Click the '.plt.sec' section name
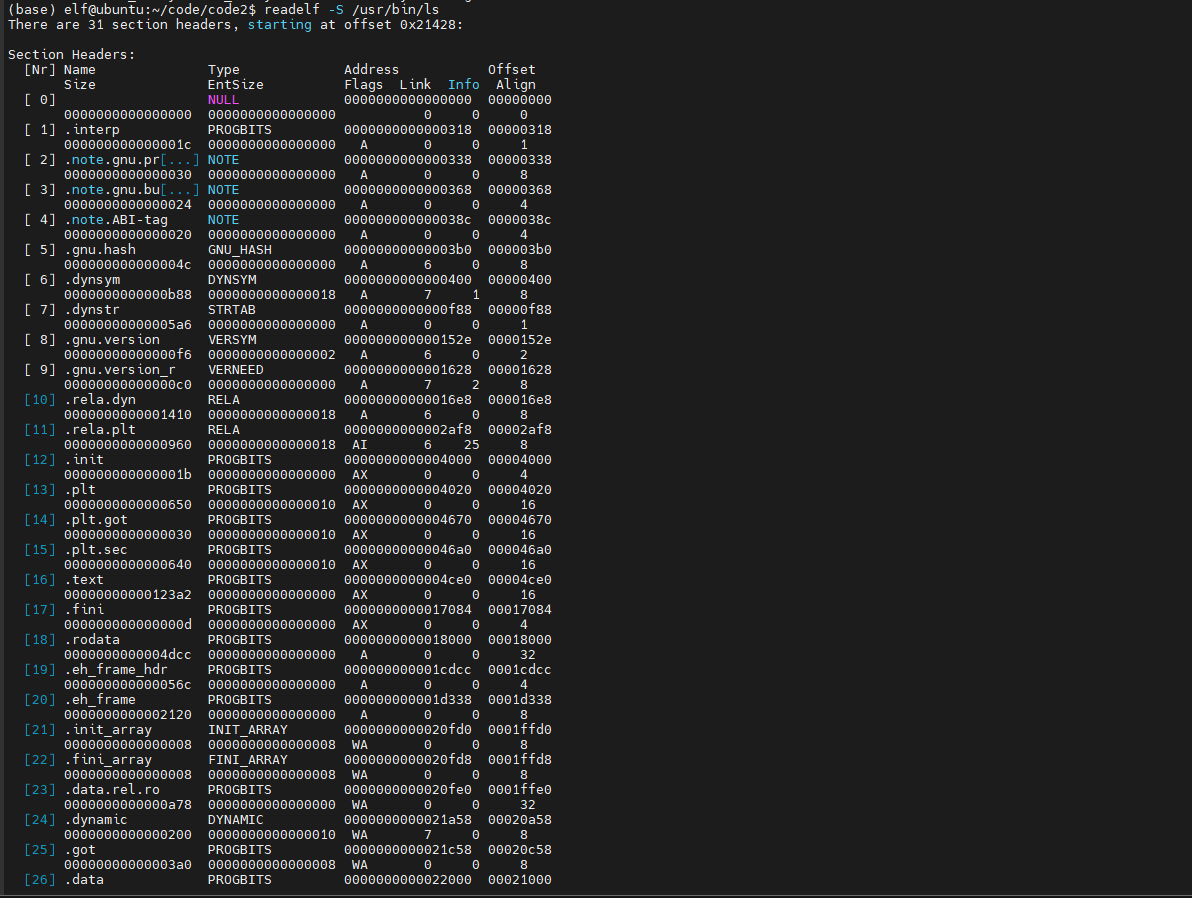This screenshot has height=898, width=1192. (x=96, y=550)
